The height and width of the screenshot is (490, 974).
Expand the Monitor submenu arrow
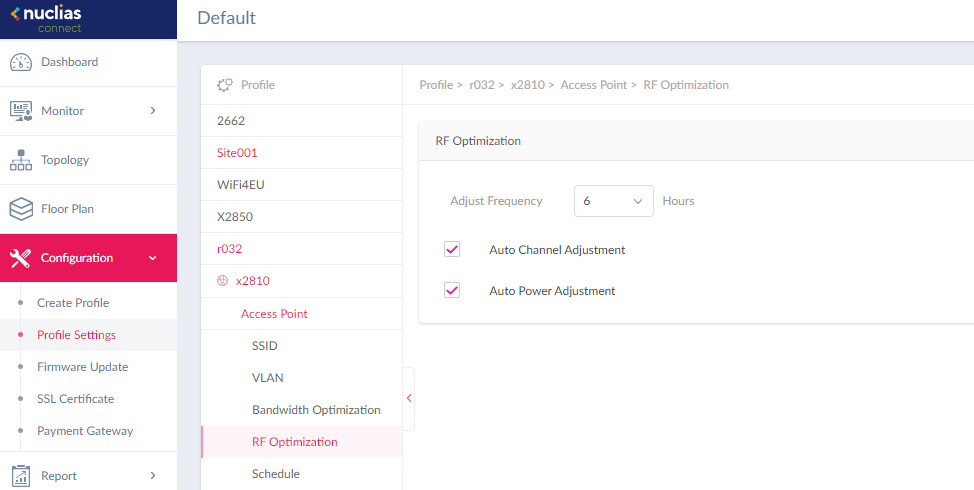coord(153,111)
